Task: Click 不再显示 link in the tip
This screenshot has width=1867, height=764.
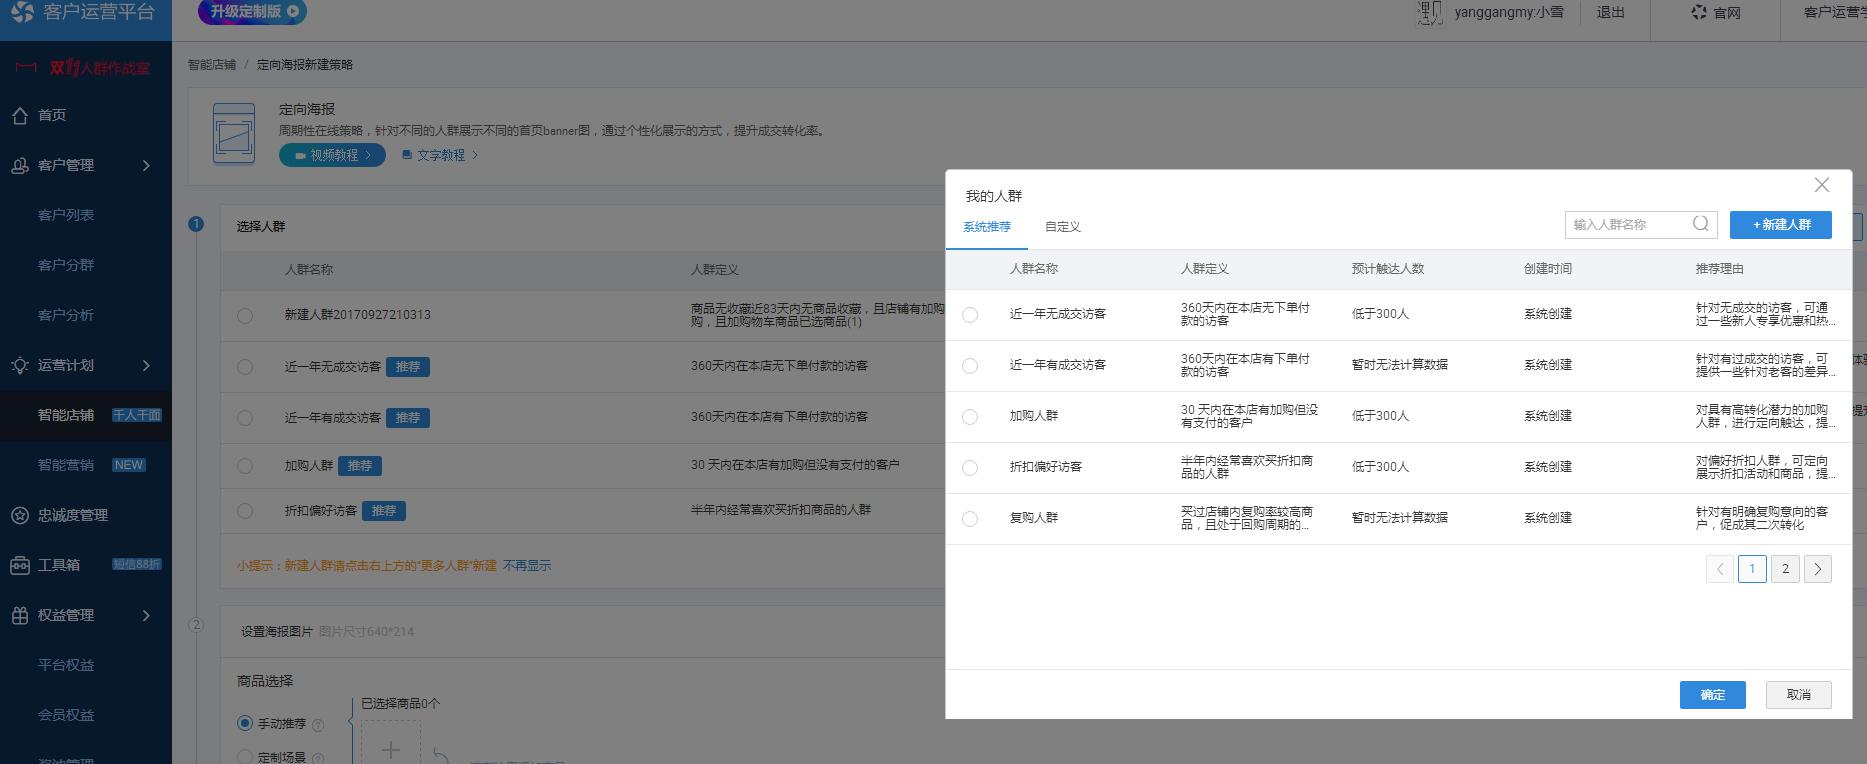Action: [527, 565]
